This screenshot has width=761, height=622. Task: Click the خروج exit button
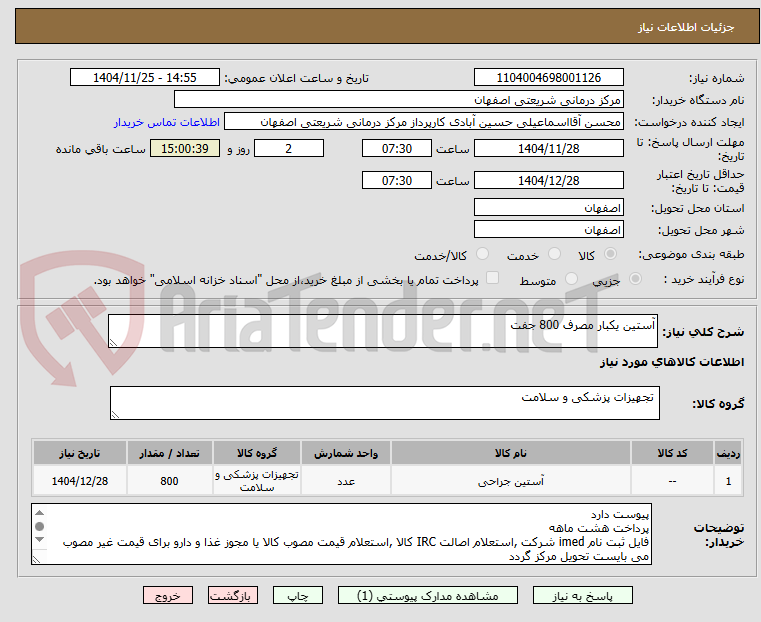click(167, 595)
